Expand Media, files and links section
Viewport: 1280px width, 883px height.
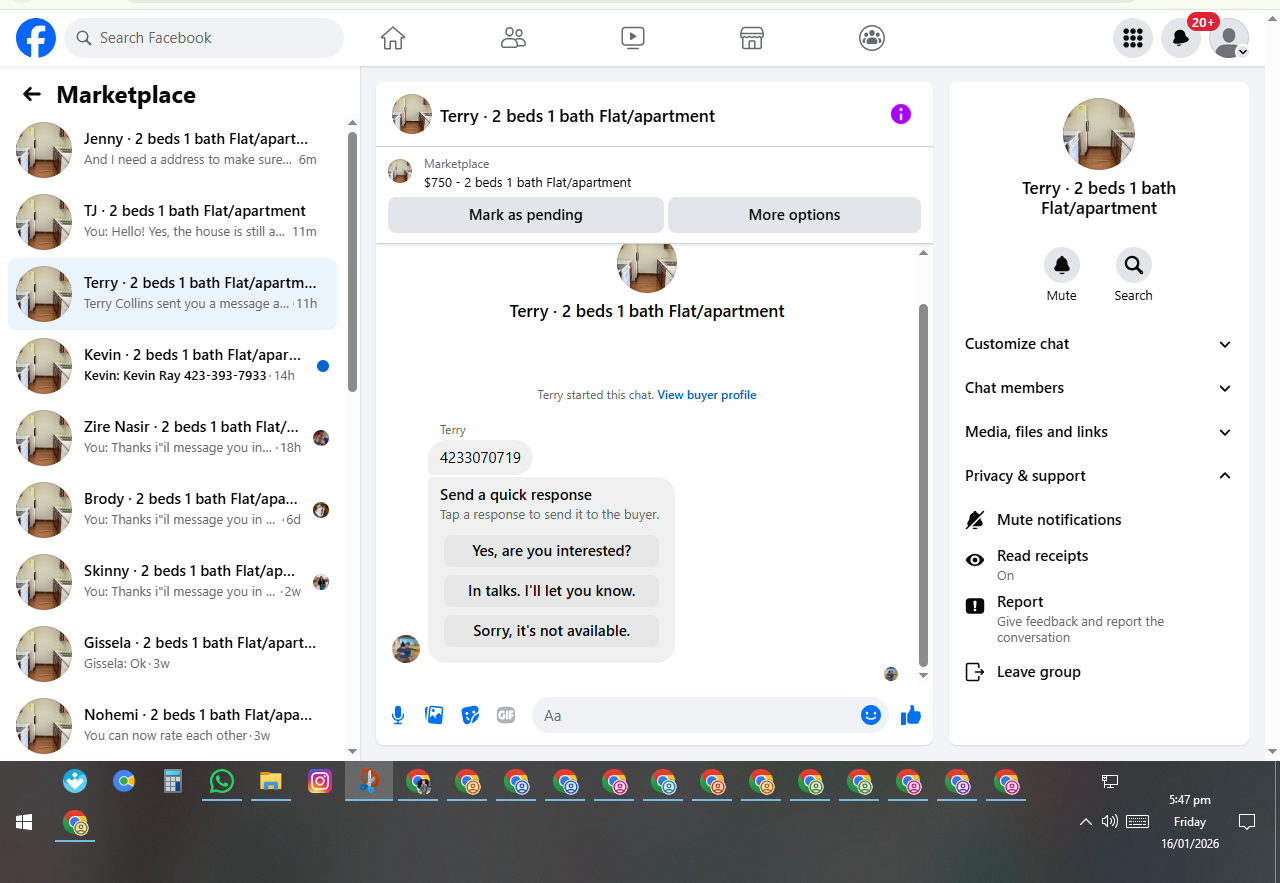(x=1099, y=432)
